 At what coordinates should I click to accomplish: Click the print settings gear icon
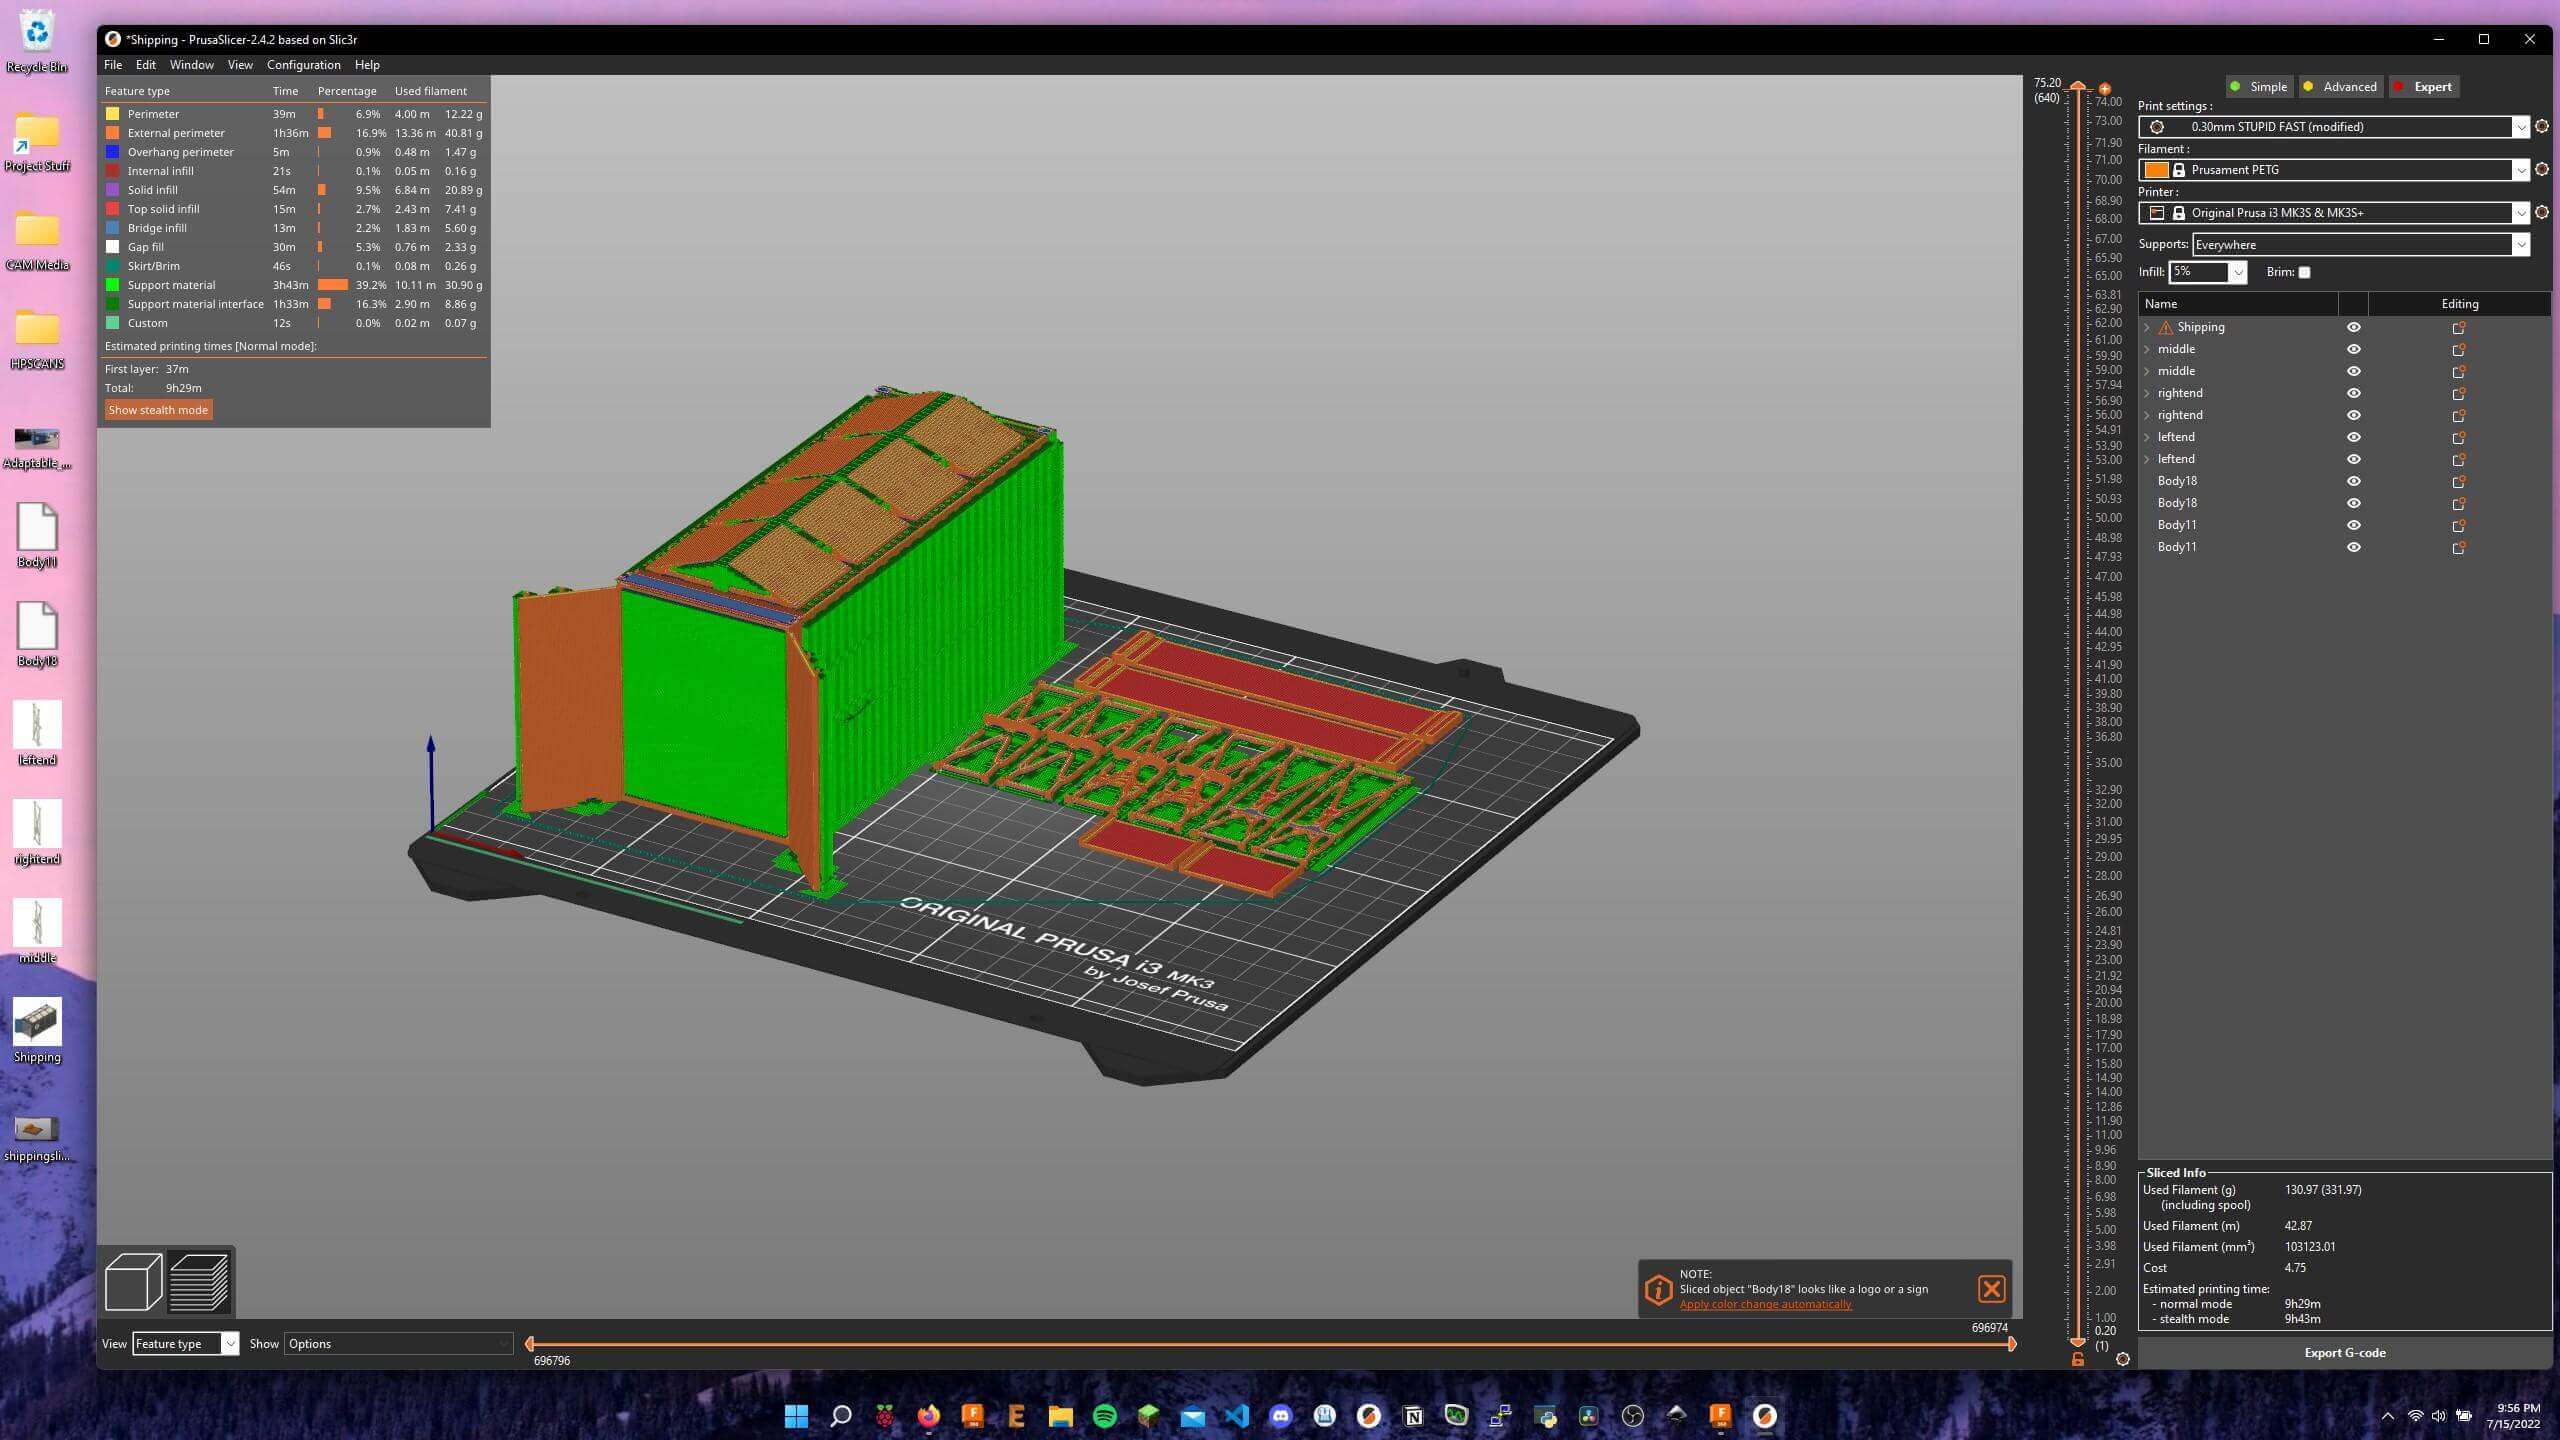(2541, 127)
